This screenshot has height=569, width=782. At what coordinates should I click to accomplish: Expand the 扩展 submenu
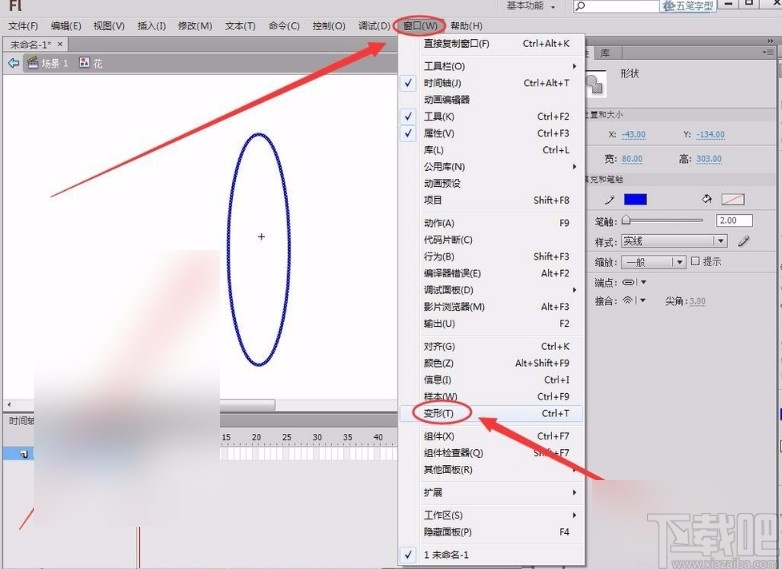491,493
